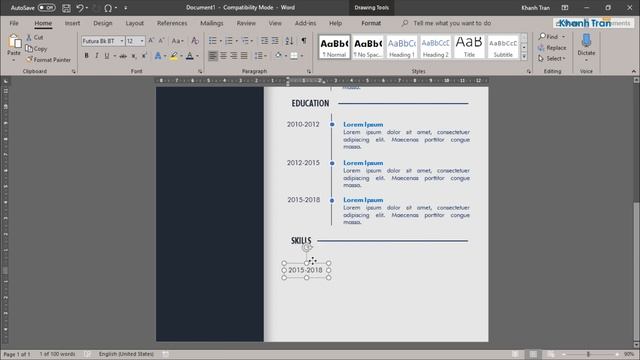The width and height of the screenshot is (640, 360).
Task: Open the Clipboard pane launcher
Action: click(74, 71)
